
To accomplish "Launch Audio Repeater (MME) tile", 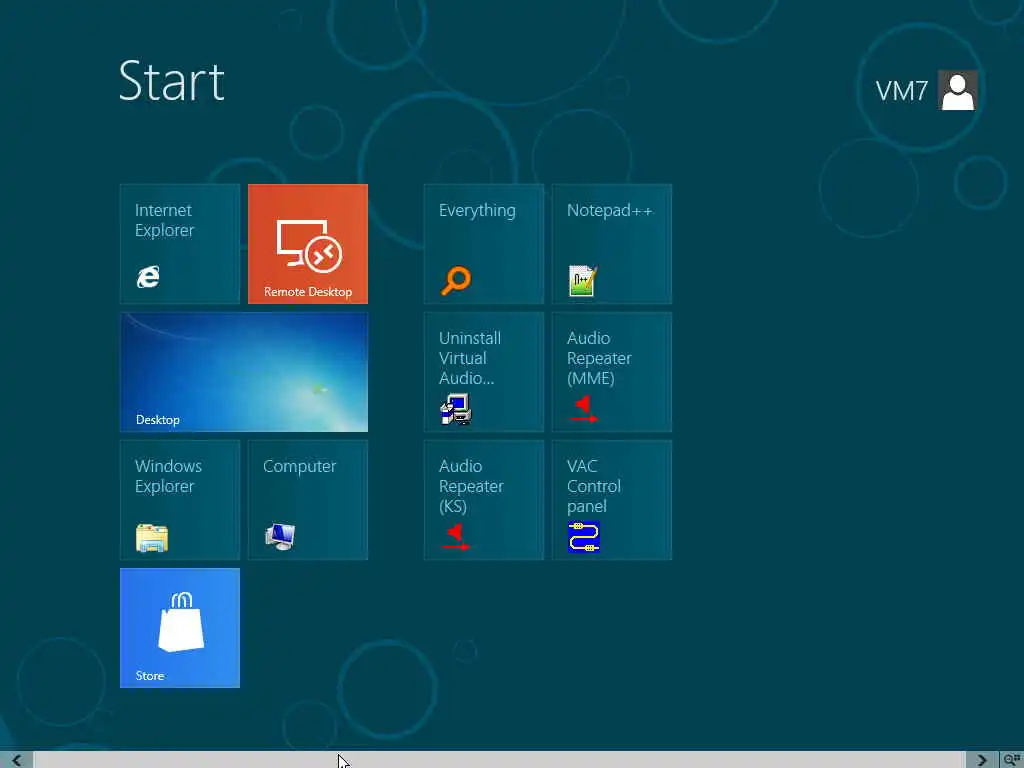I will pyautogui.click(x=611, y=372).
